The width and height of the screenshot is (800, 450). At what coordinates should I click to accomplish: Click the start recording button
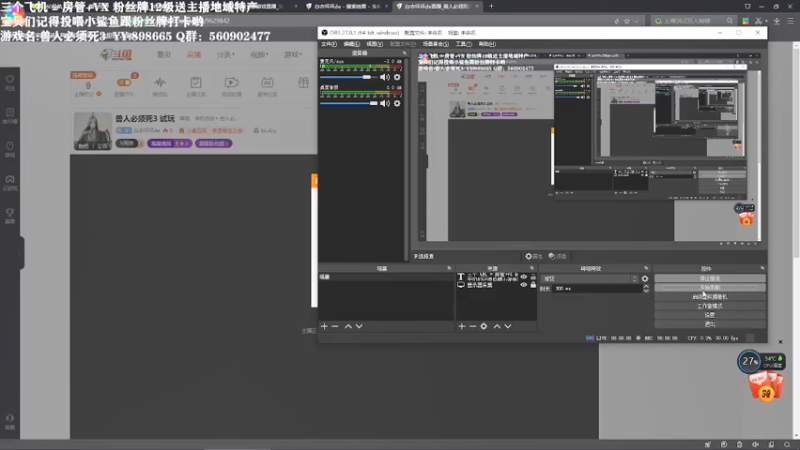point(710,287)
